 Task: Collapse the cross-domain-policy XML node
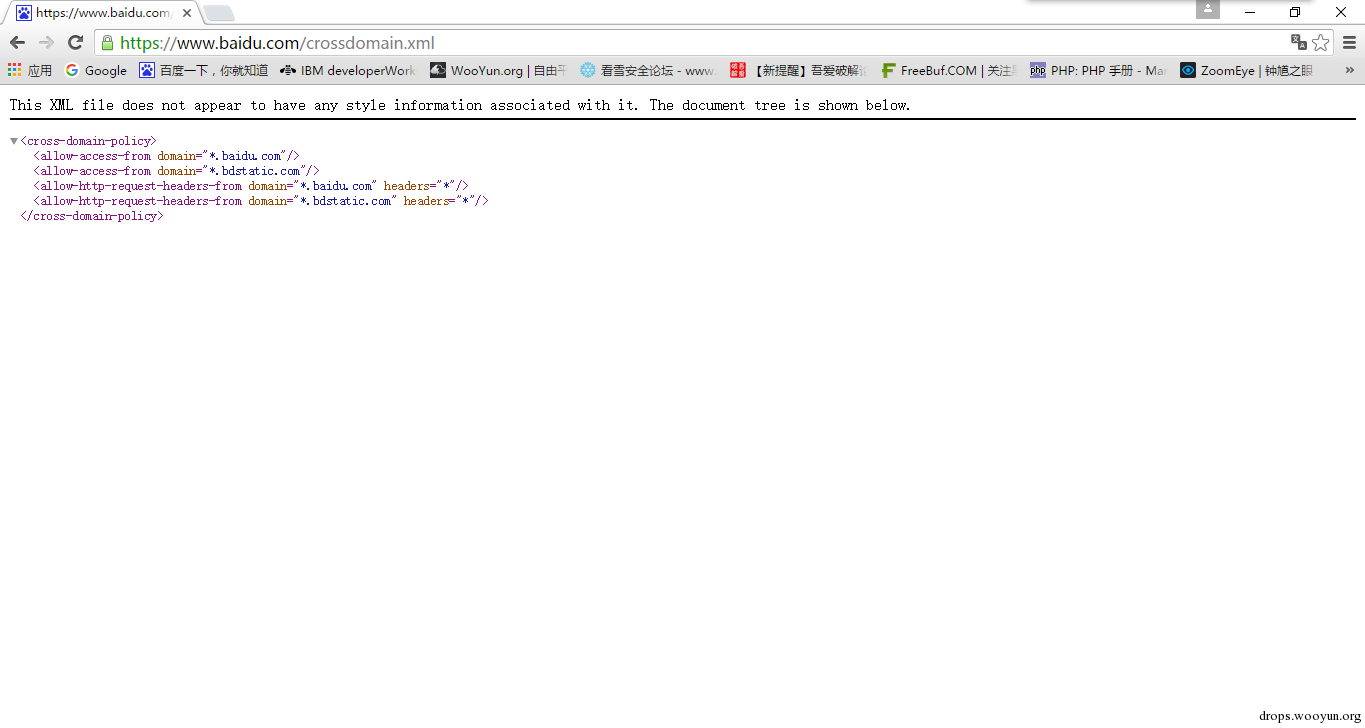click(14, 141)
